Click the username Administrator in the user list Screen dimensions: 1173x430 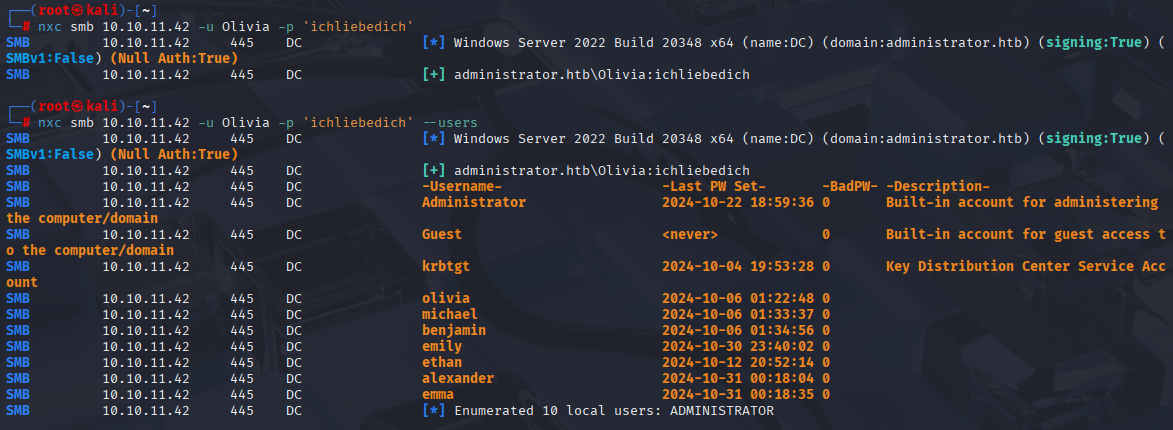coord(474,202)
